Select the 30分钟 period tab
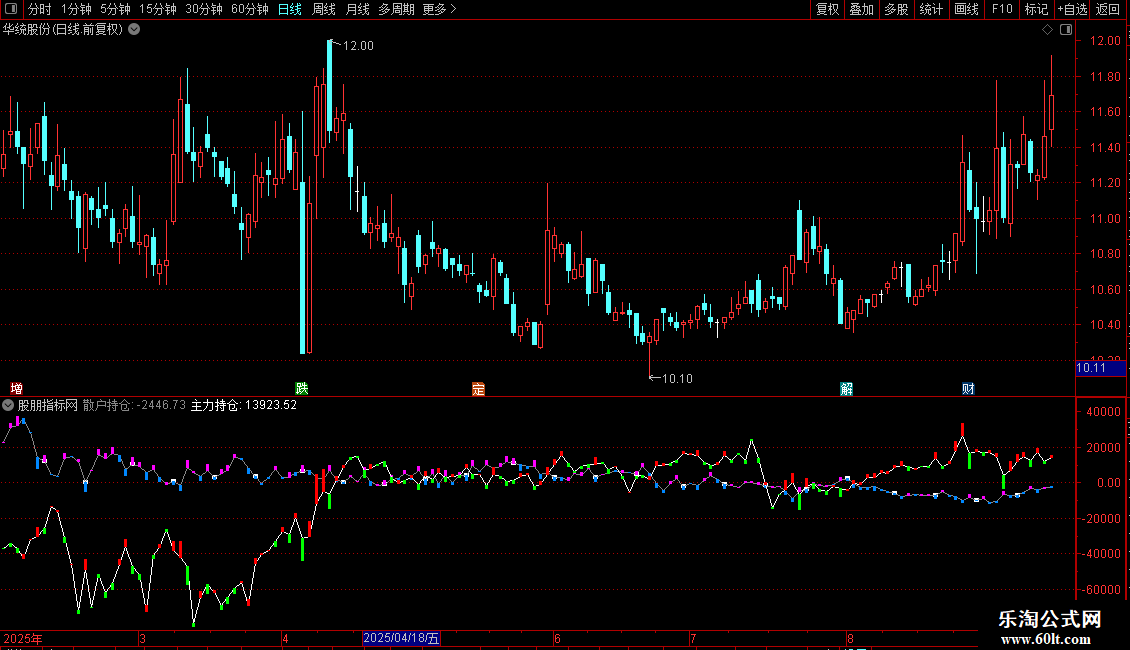1130x650 pixels. click(203, 9)
